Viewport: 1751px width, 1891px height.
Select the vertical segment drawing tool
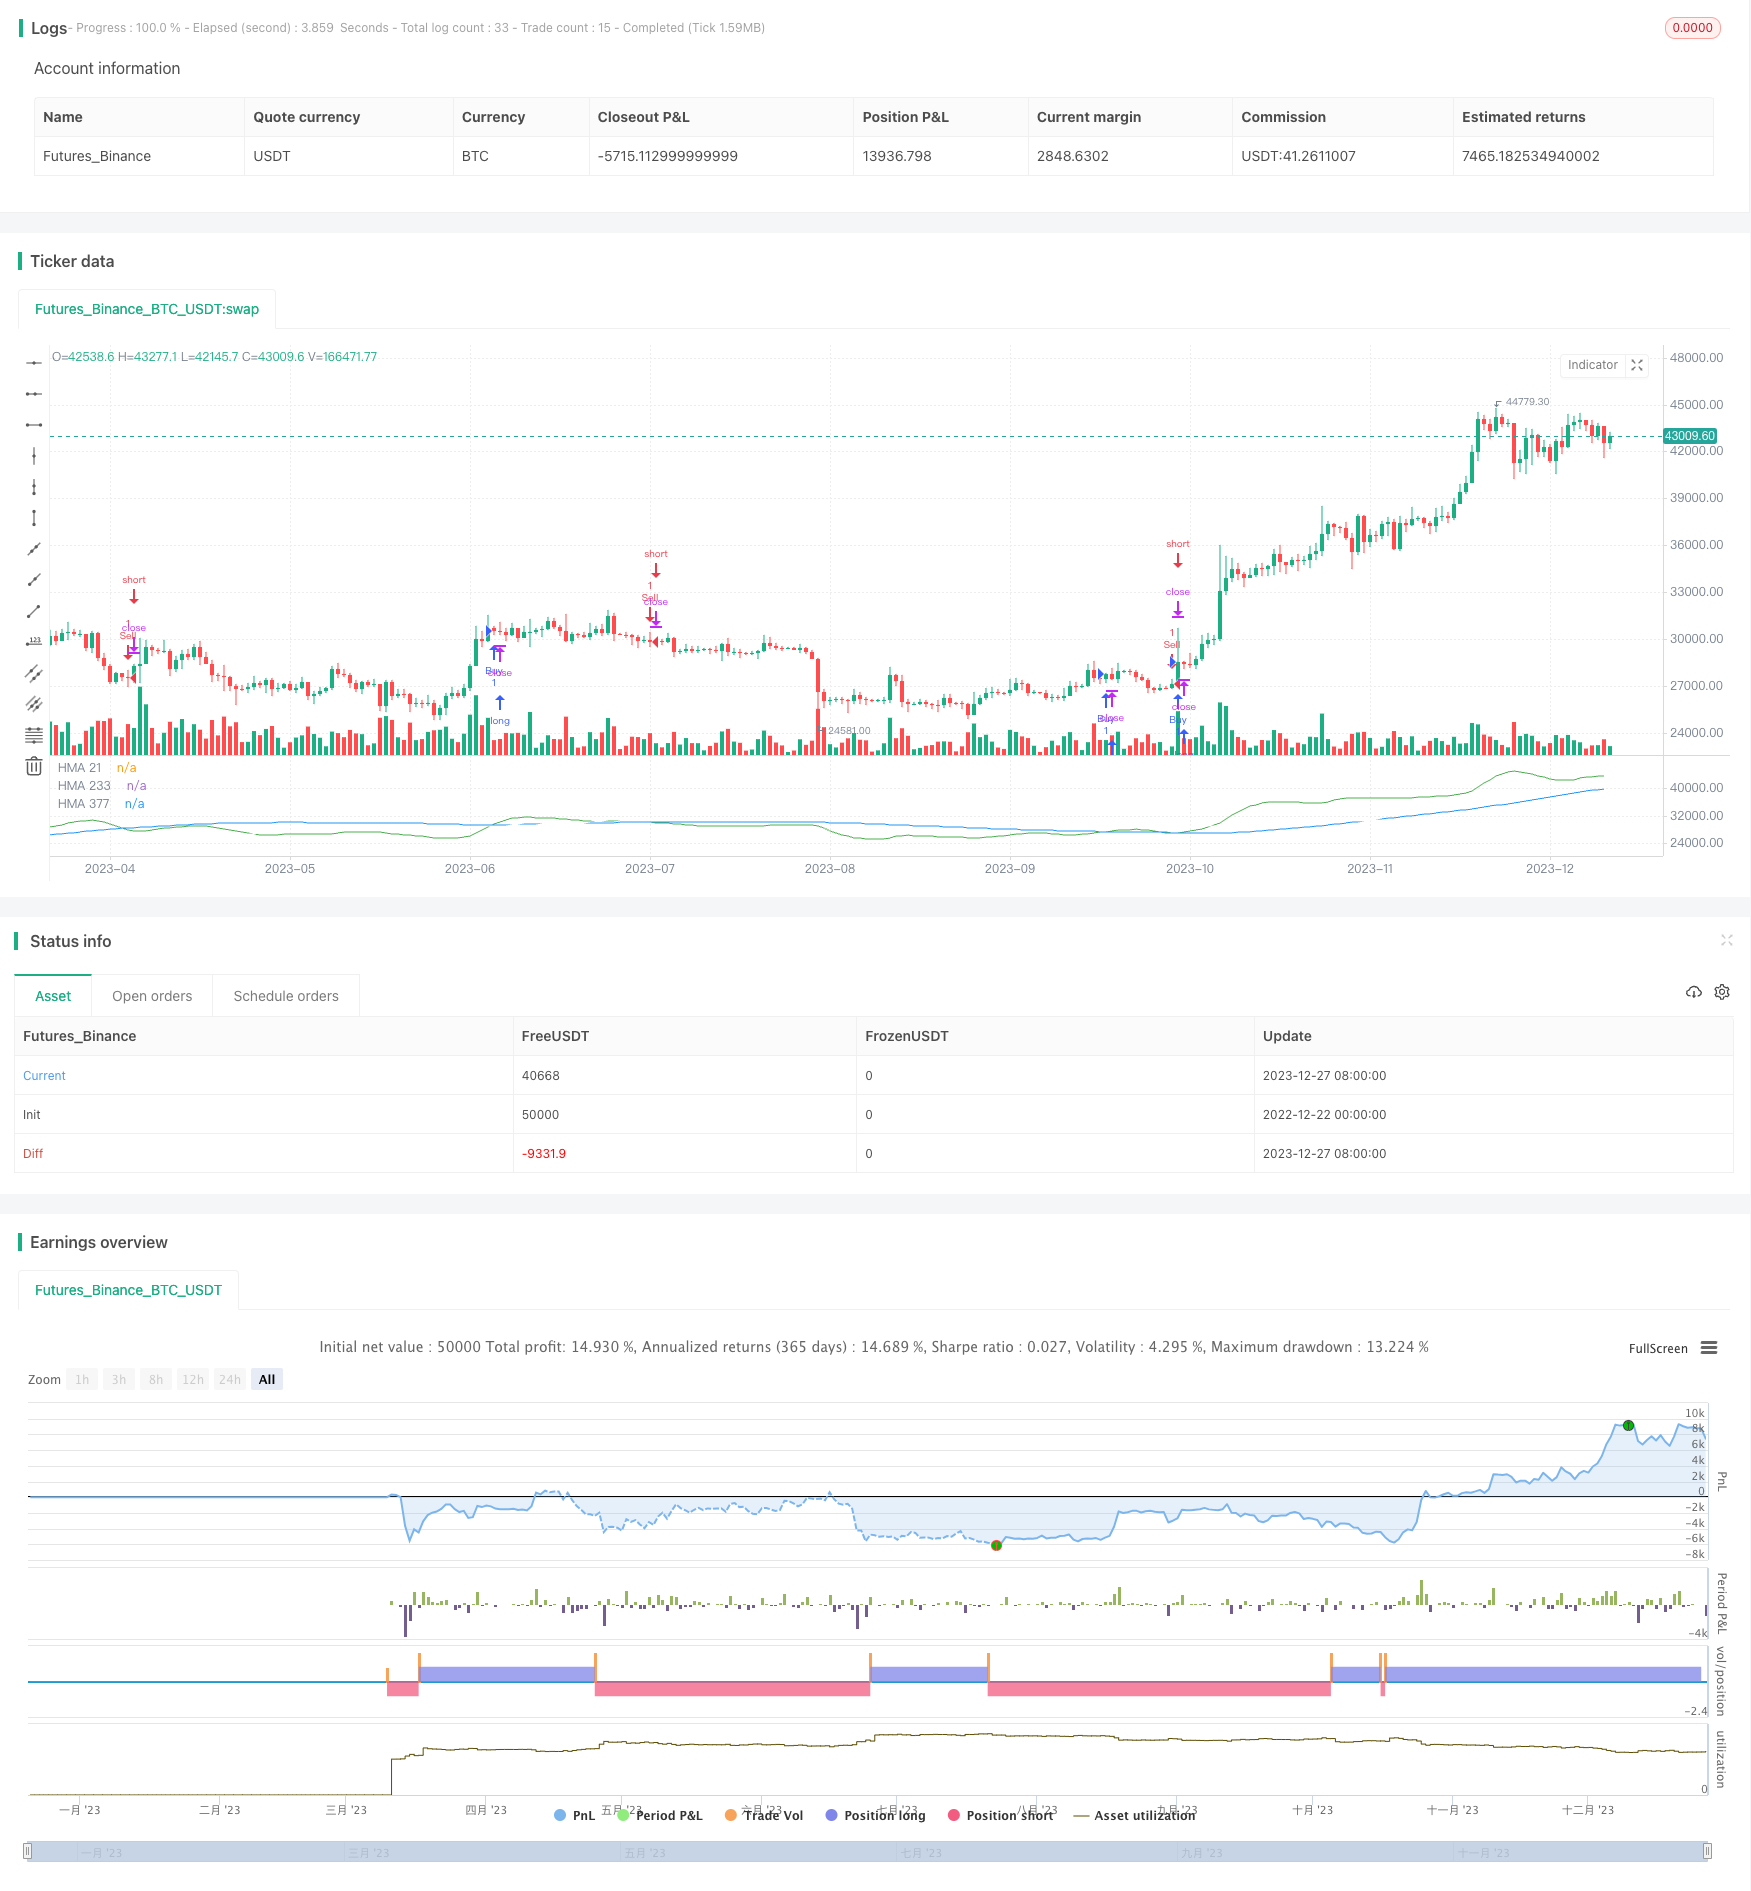[34, 518]
